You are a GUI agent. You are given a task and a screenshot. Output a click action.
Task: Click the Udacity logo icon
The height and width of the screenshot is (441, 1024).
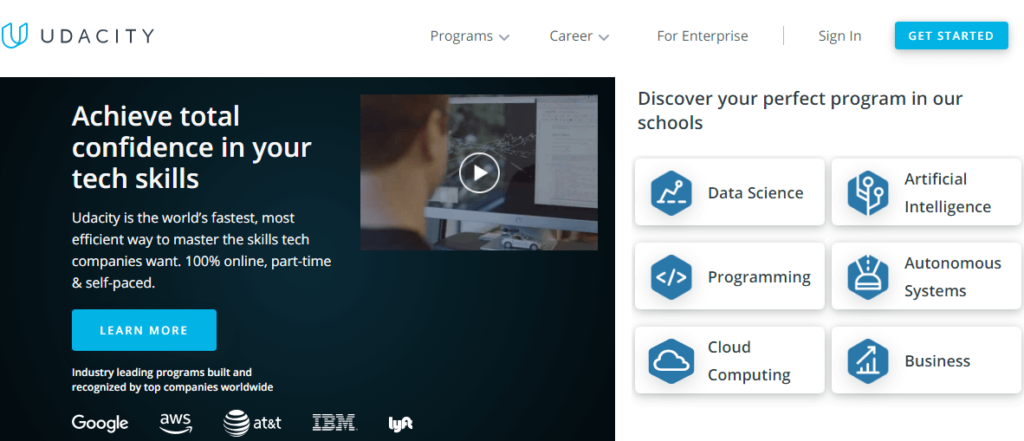14,36
